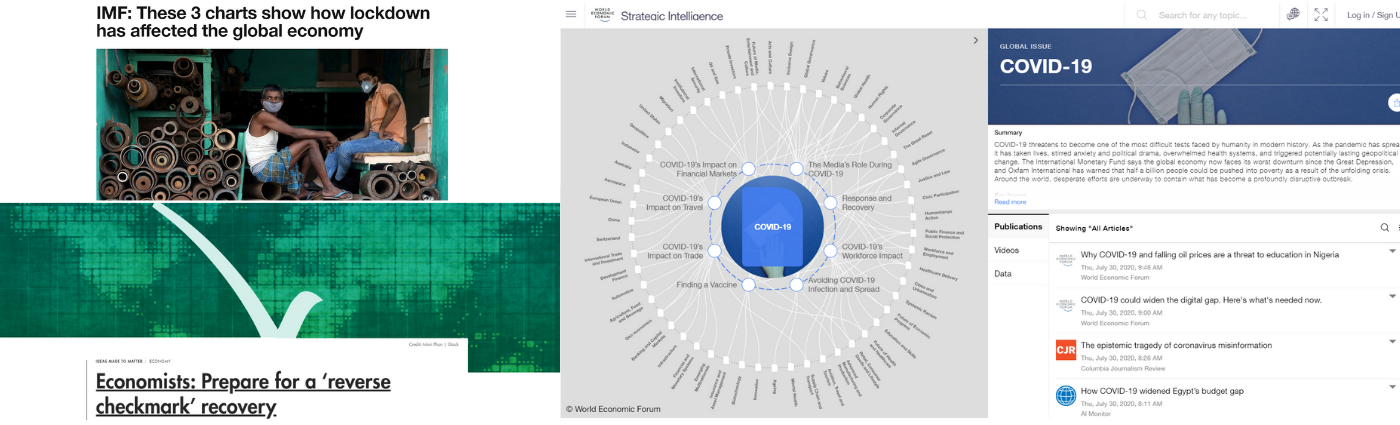This screenshot has height=425, width=1400.
Task: Select the Avoiding COVID-19 Infection and Spread node
Action: tap(797, 285)
